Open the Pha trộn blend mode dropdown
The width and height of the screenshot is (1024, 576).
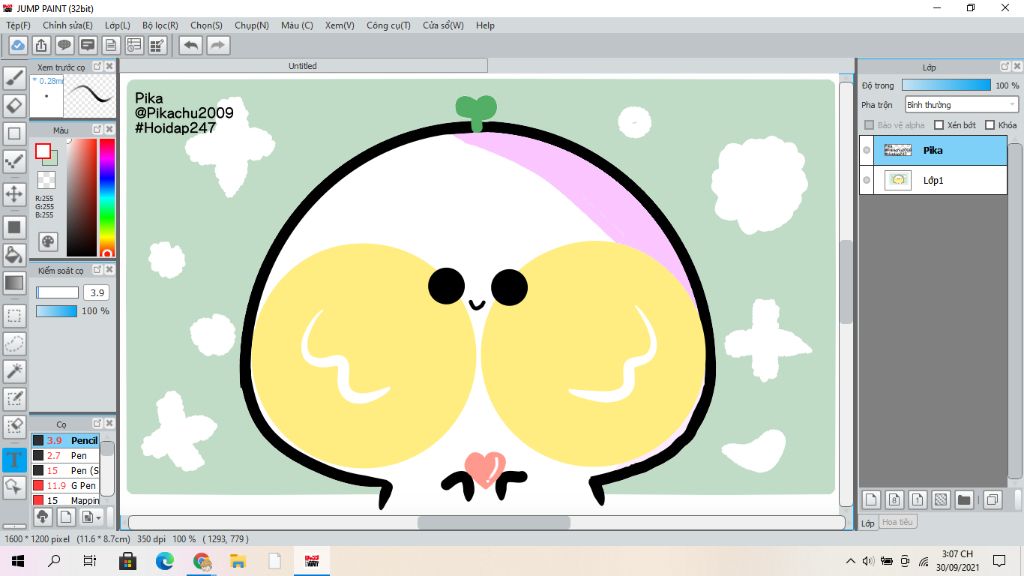pyautogui.click(x=961, y=105)
